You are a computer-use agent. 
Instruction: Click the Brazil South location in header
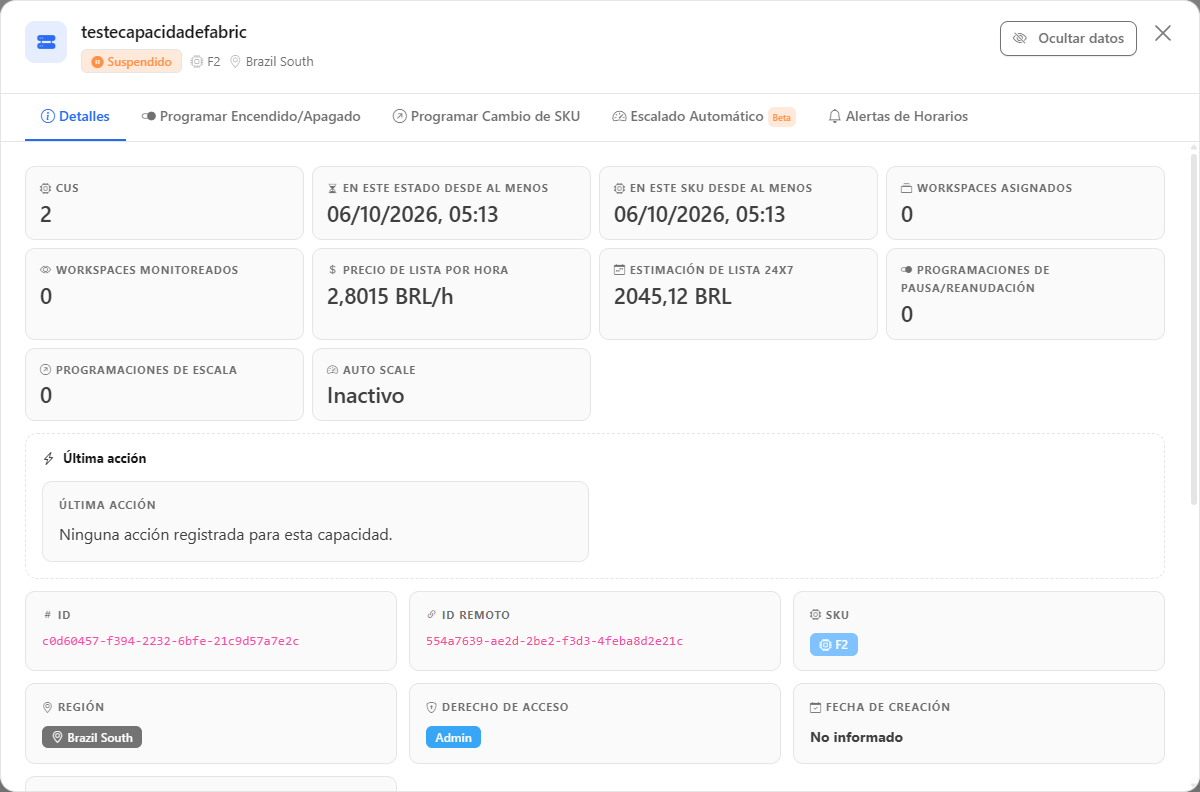point(272,61)
